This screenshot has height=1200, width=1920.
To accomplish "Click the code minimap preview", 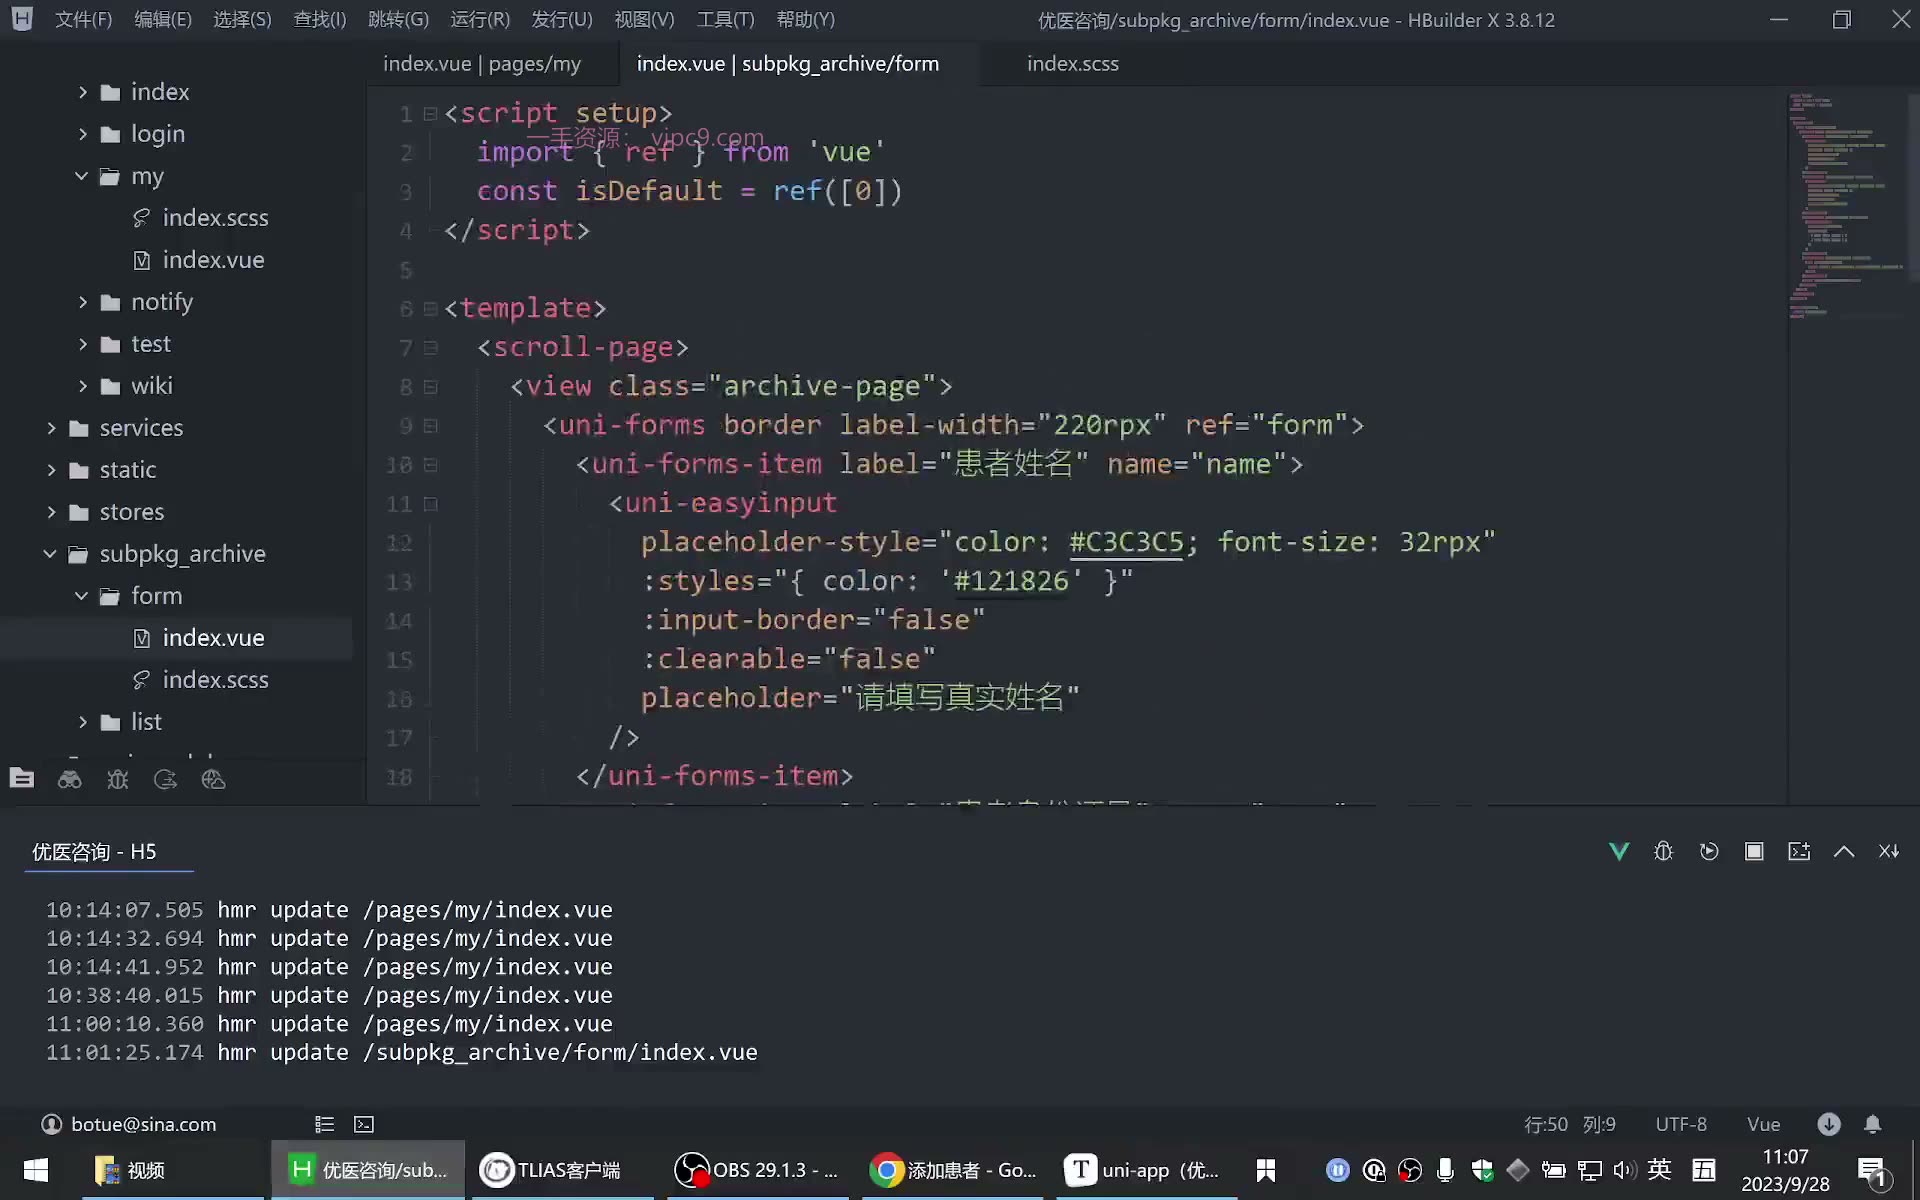I will 1848,205.
